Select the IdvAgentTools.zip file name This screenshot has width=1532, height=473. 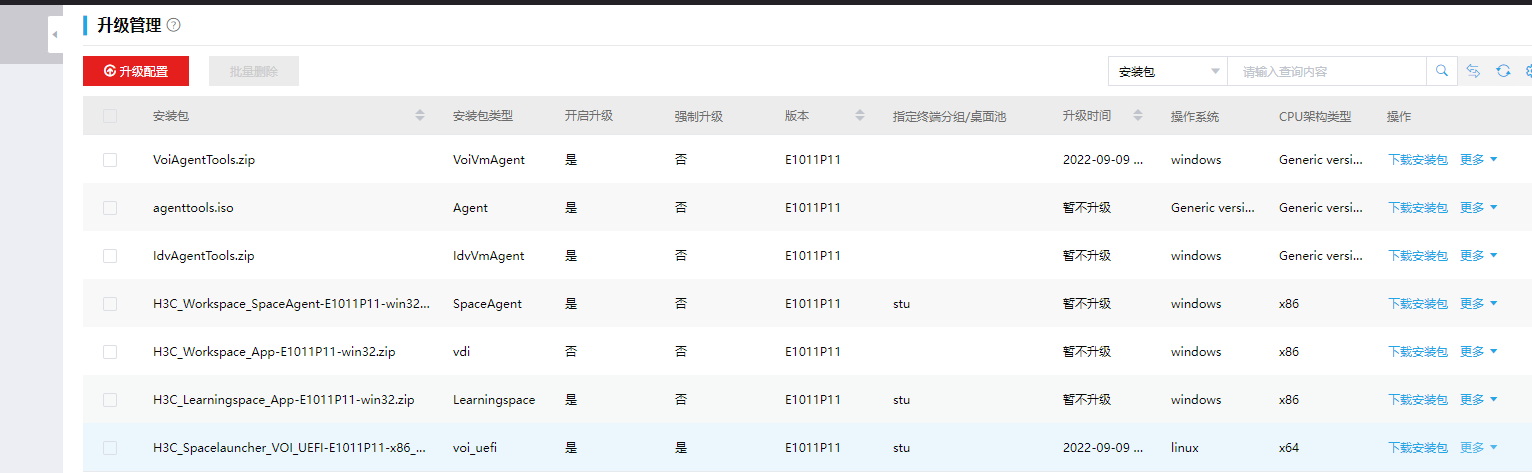pos(204,256)
